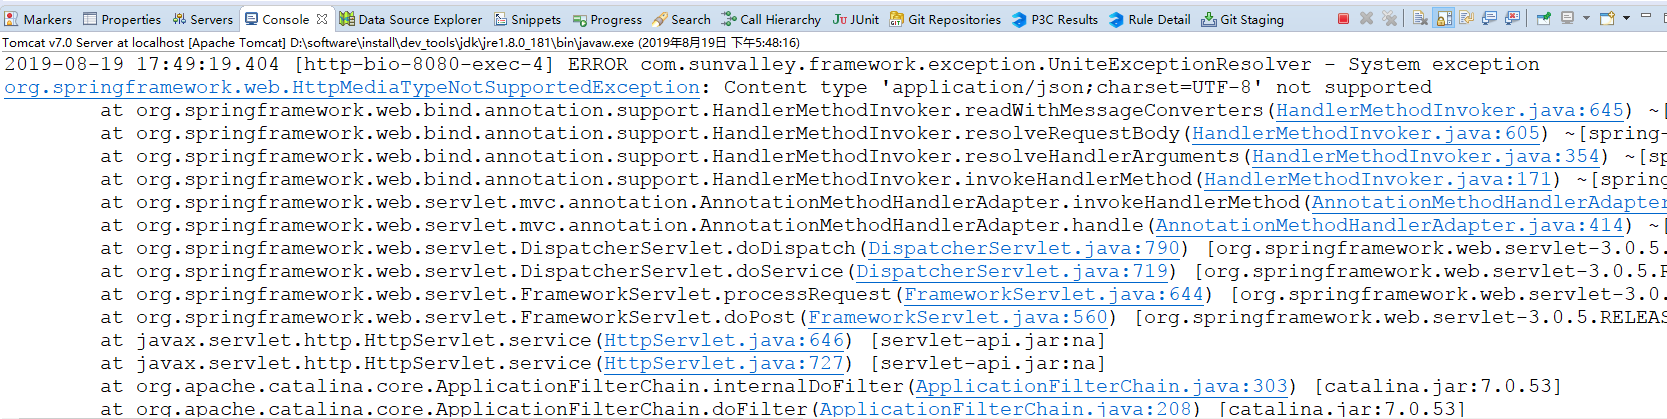
Task: Show the Rule Detail tab
Action: click(x=1149, y=19)
